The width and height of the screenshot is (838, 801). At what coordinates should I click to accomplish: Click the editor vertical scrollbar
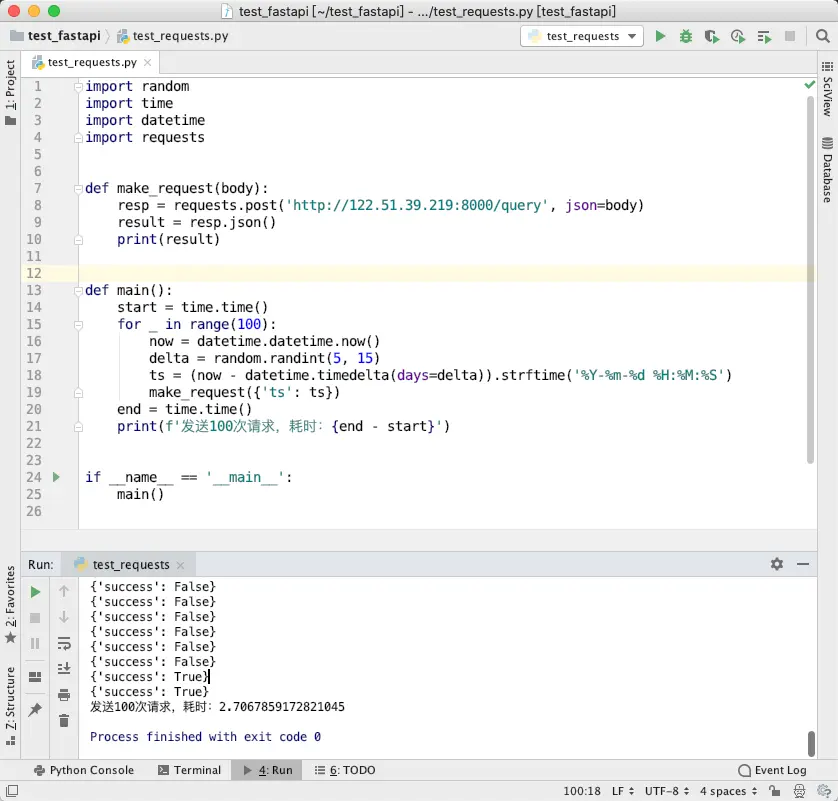pyautogui.click(x=810, y=279)
